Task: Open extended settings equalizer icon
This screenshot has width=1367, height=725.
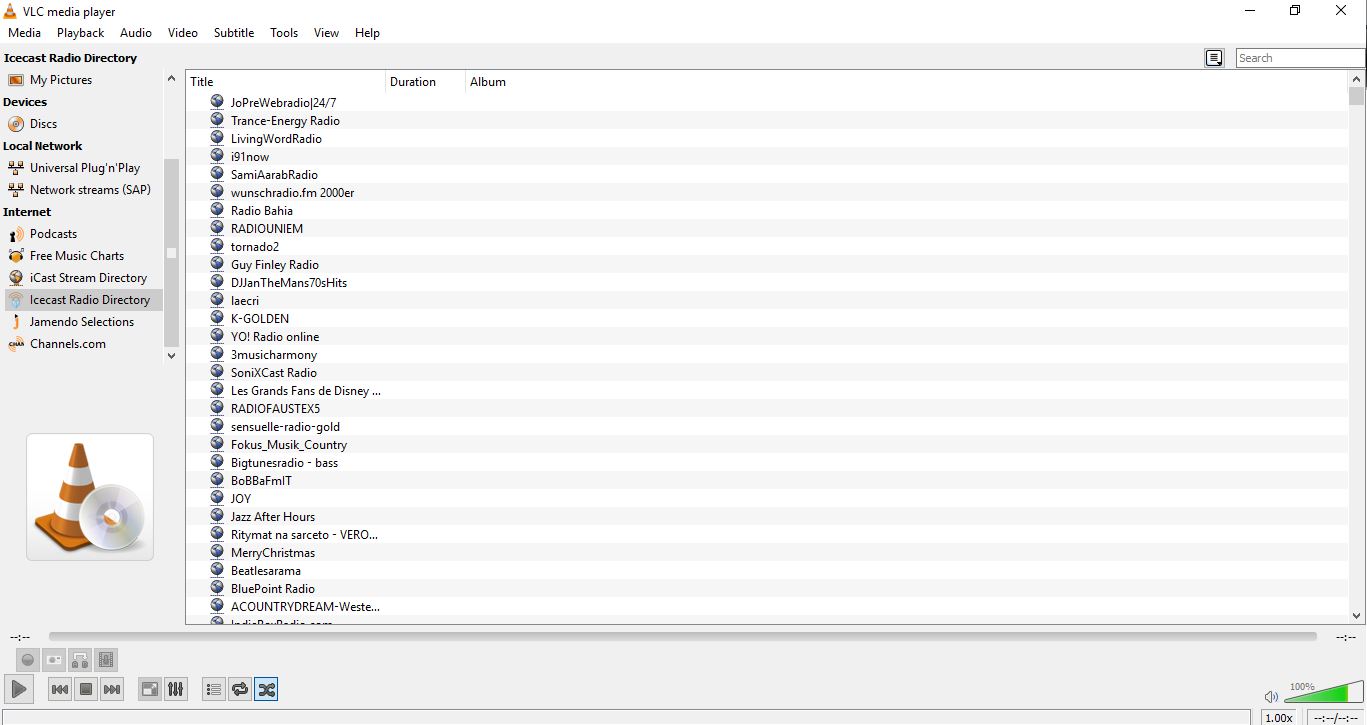Action: tap(175, 689)
